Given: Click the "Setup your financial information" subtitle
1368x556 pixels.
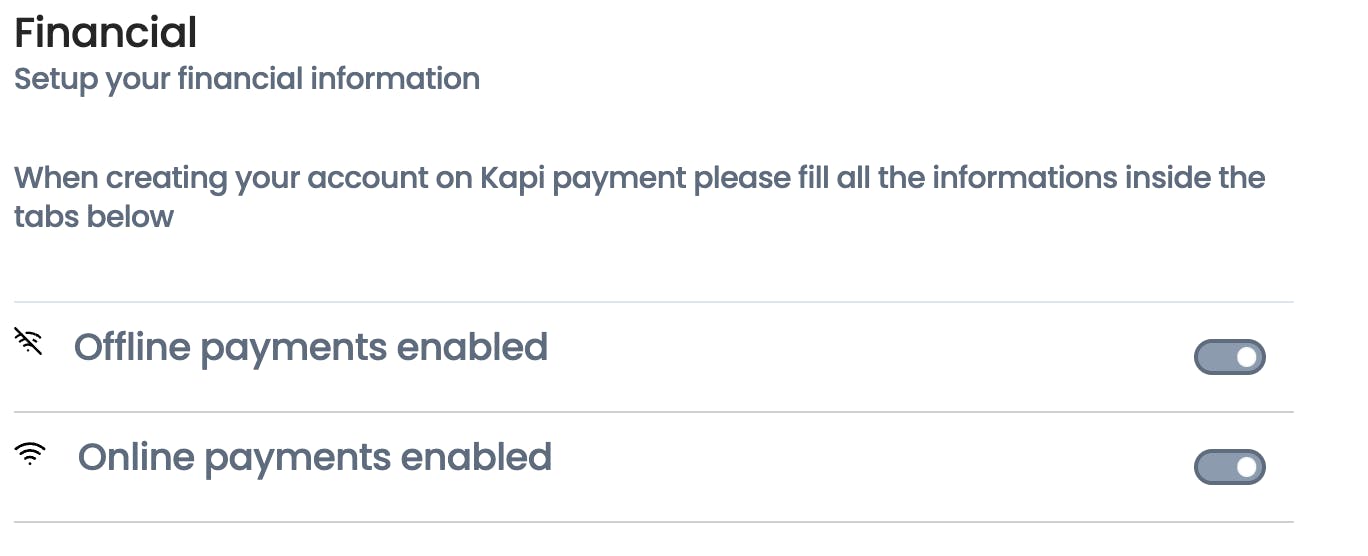Looking at the screenshot, I should [x=247, y=79].
